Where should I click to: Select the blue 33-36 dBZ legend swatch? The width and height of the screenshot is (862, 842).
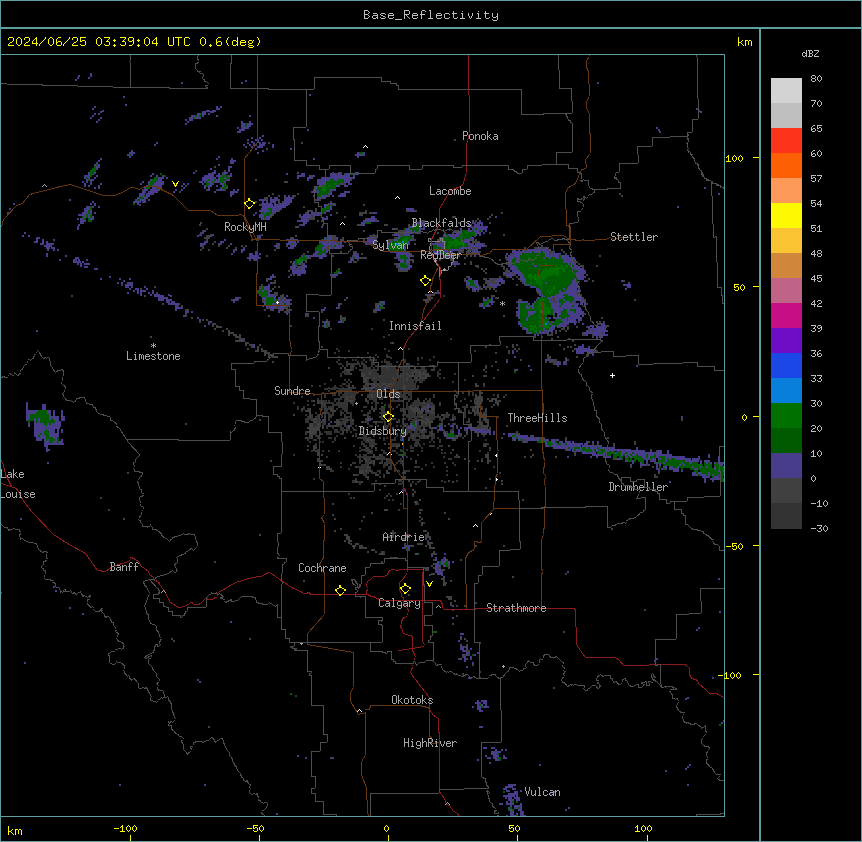[786, 365]
